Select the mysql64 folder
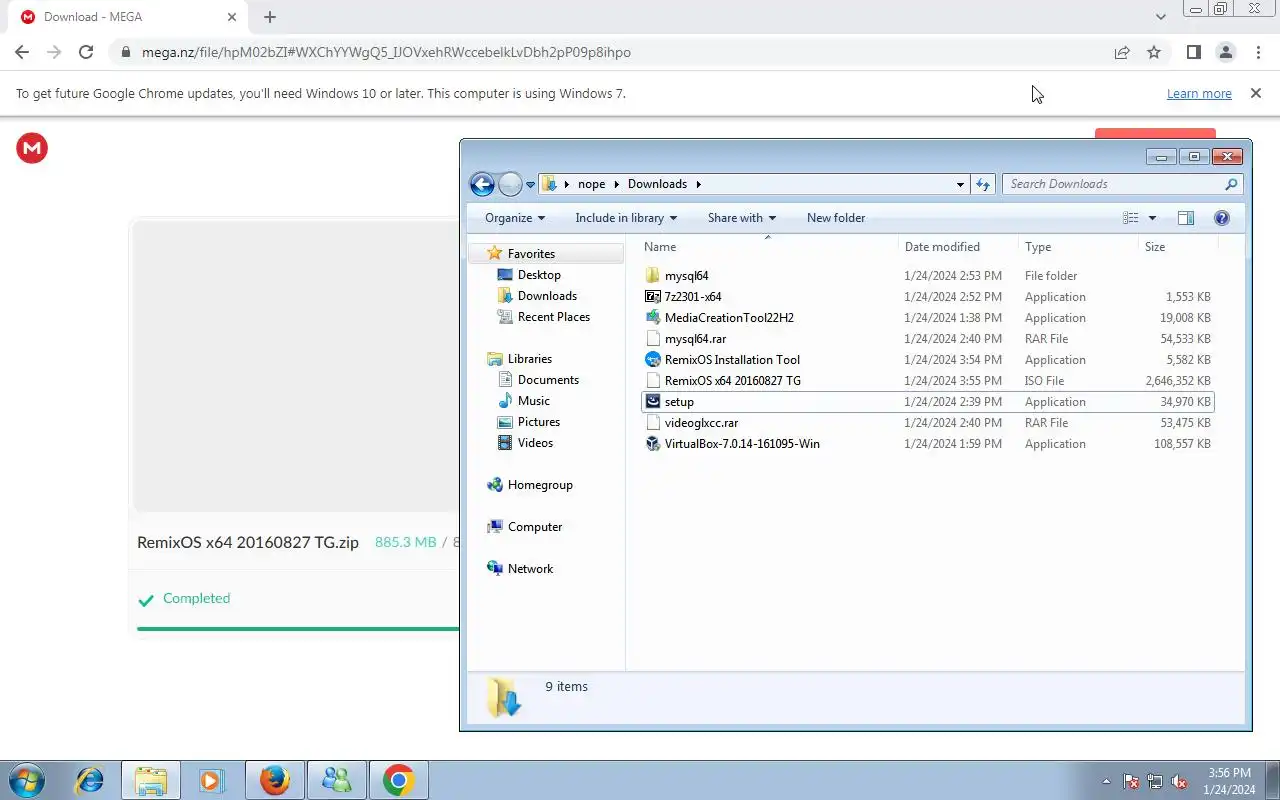Viewport: 1280px width, 800px height. 686,276
